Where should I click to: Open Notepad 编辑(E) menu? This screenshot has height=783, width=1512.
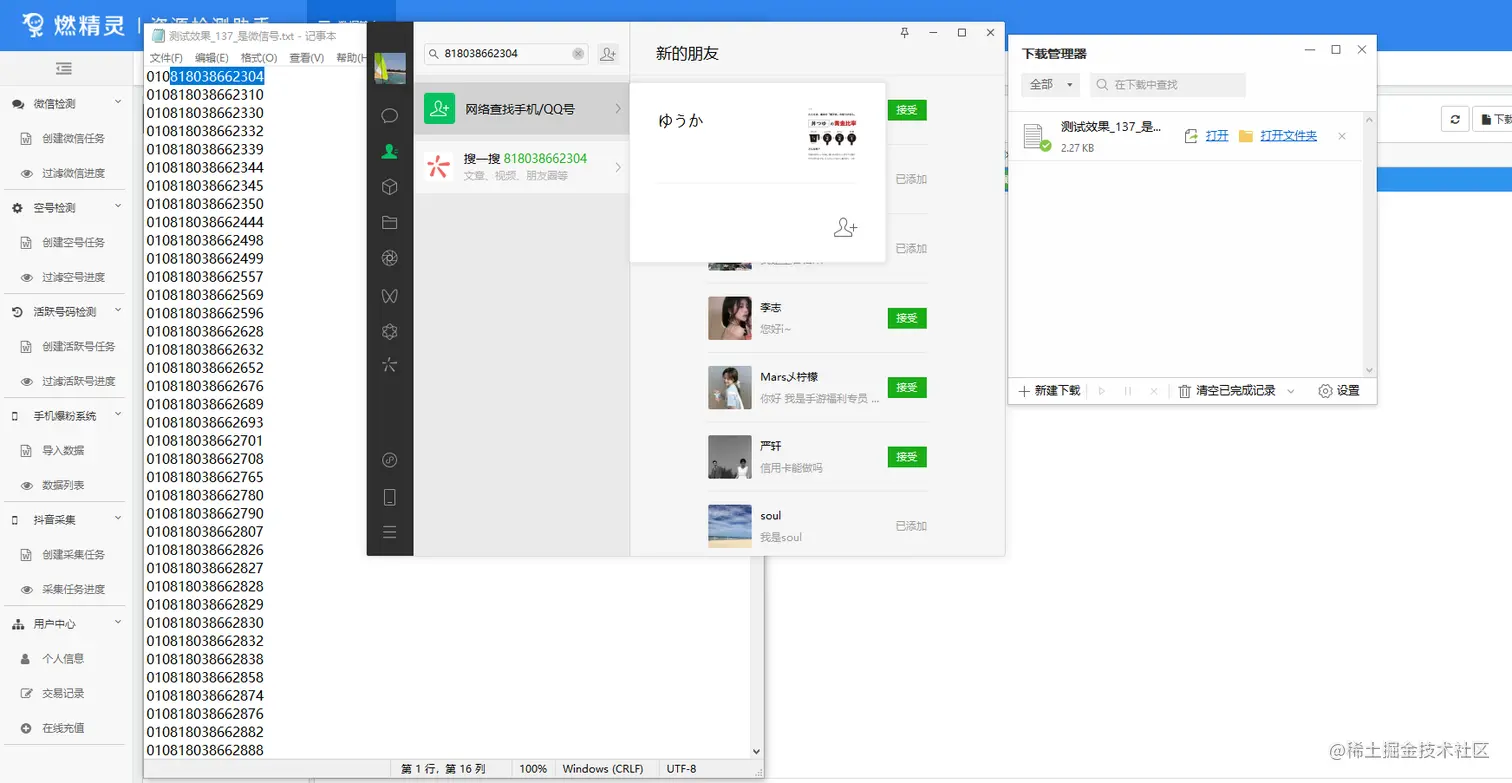[x=212, y=58]
